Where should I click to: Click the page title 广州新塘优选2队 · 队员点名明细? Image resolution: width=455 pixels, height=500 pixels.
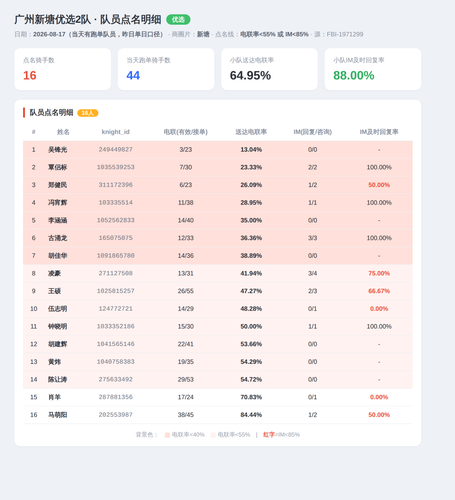tap(88, 19)
